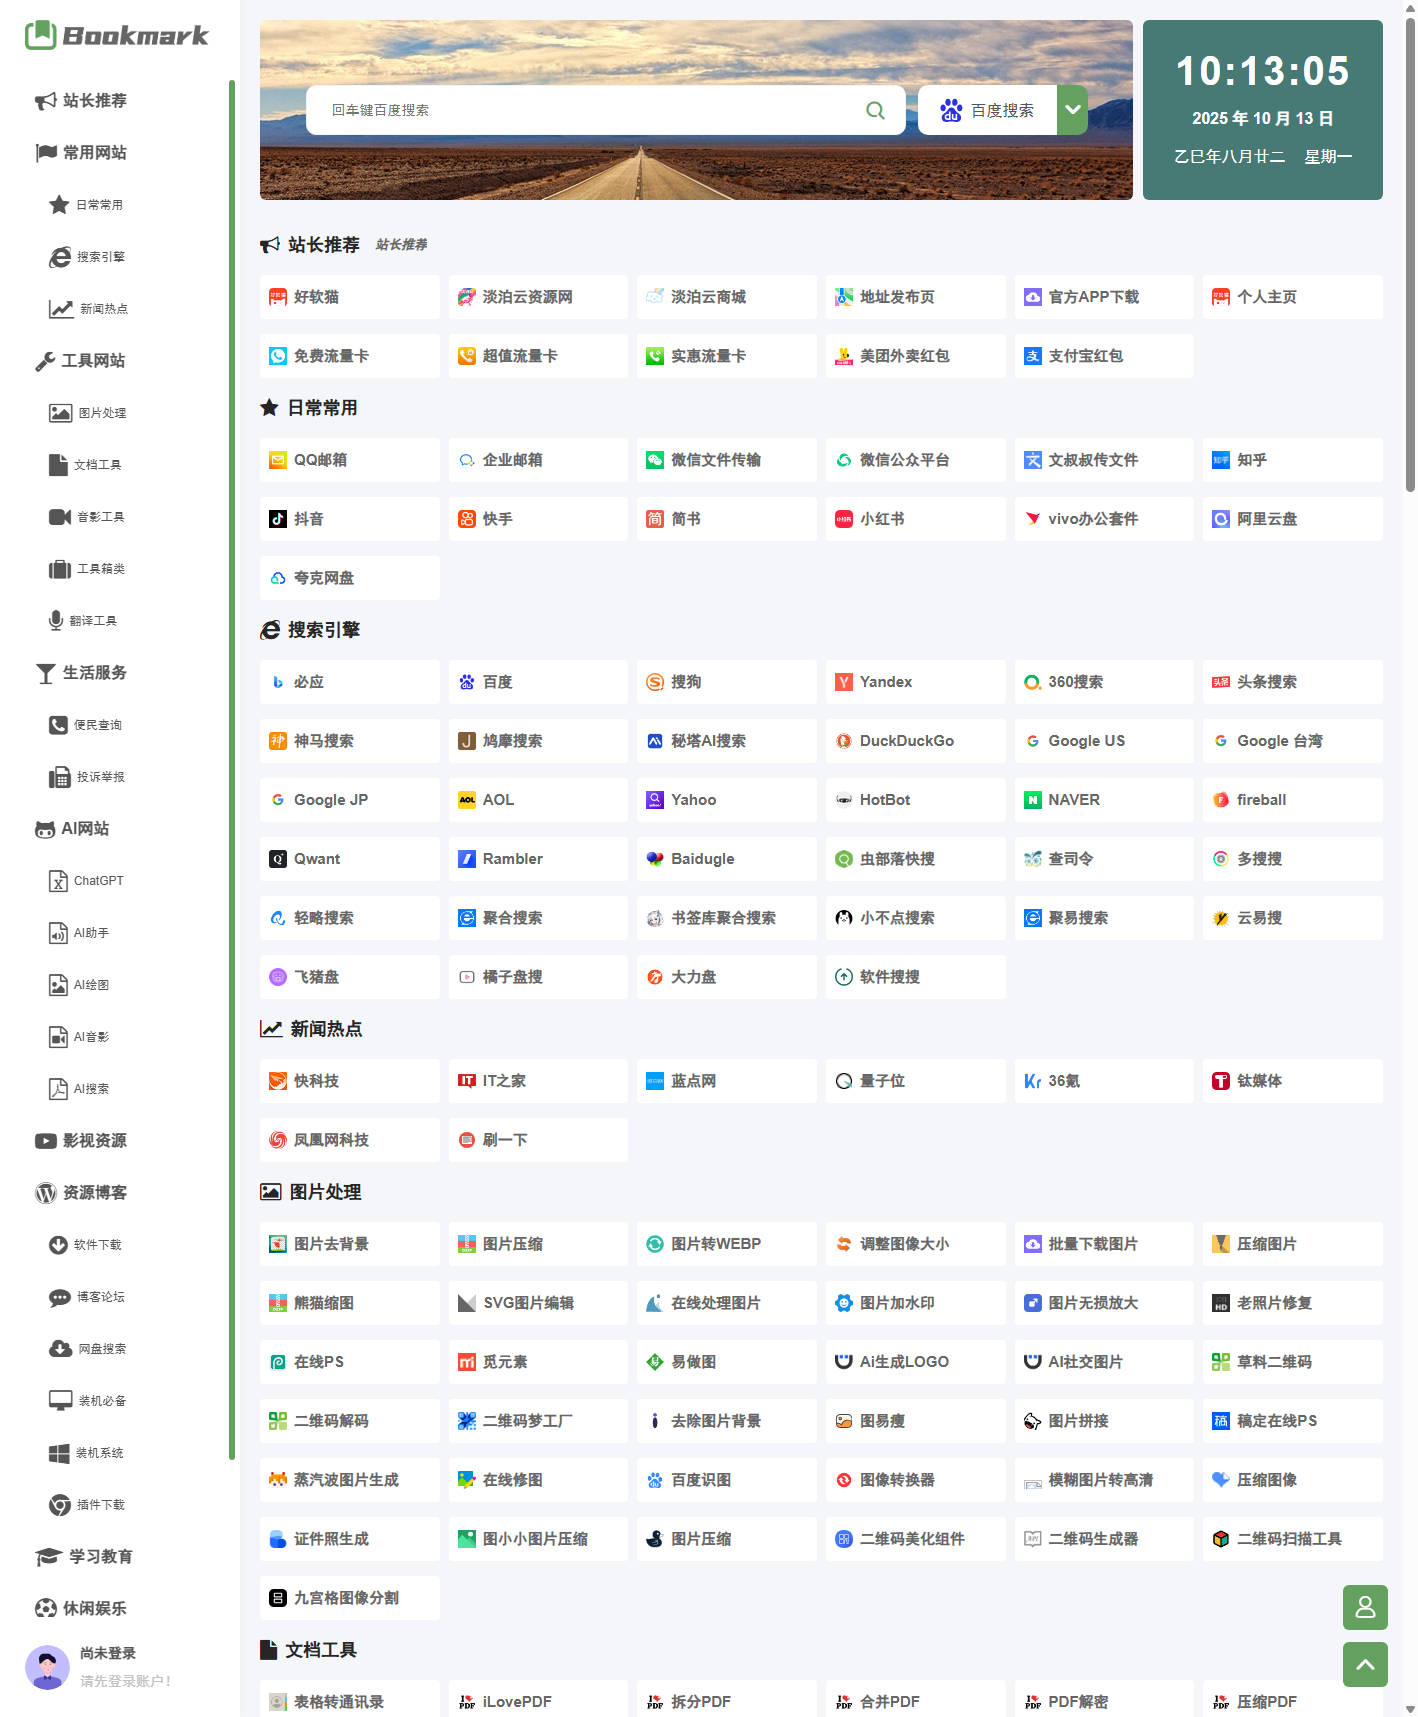The image size is (1418, 1717).
Task: Open 文档工具 sidebar item
Action: (85, 464)
